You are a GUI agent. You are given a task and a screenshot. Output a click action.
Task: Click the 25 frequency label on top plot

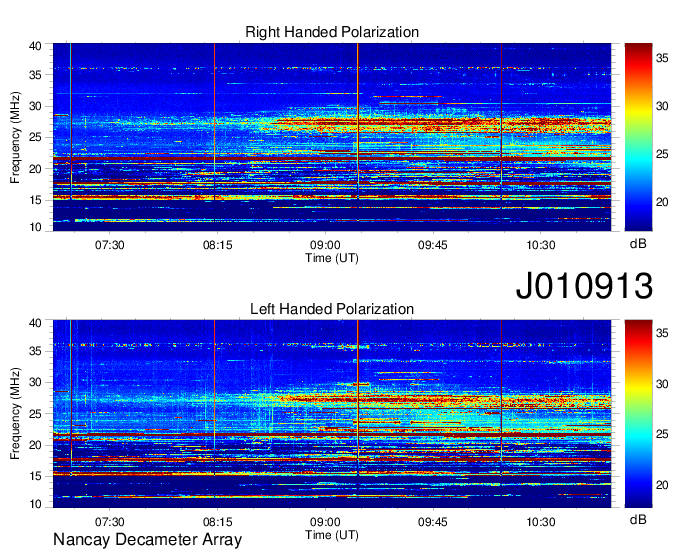pyautogui.click(x=35, y=137)
